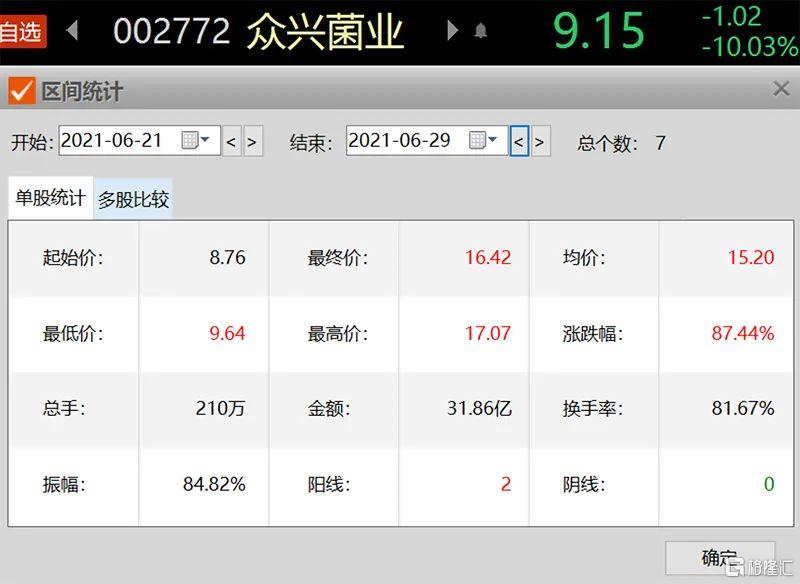Edit the end date field 2021-06-29
800x584 pixels.
coord(427,140)
